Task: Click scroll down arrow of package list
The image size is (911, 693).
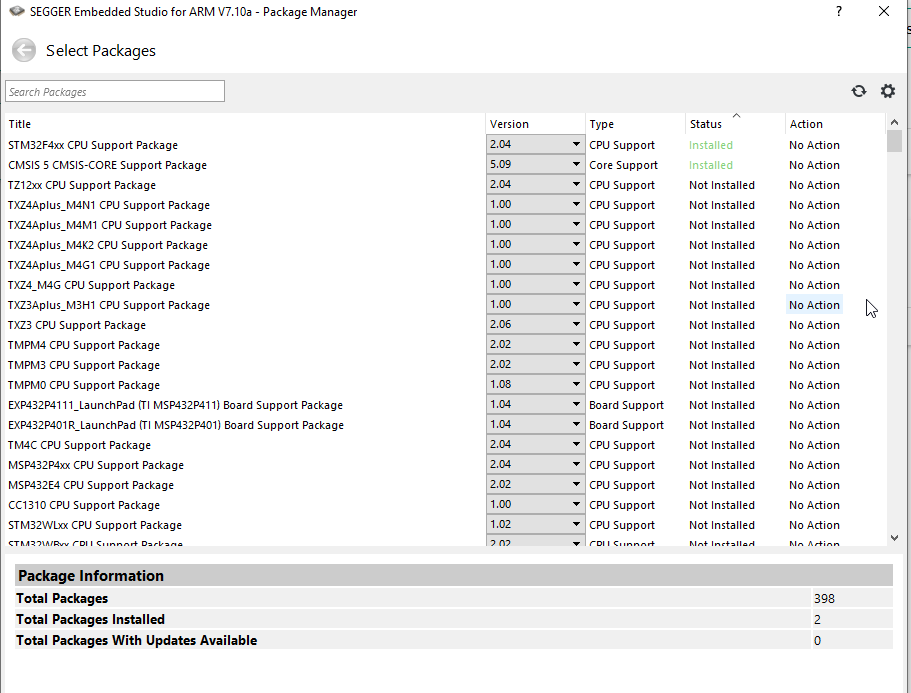Action: [x=894, y=538]
